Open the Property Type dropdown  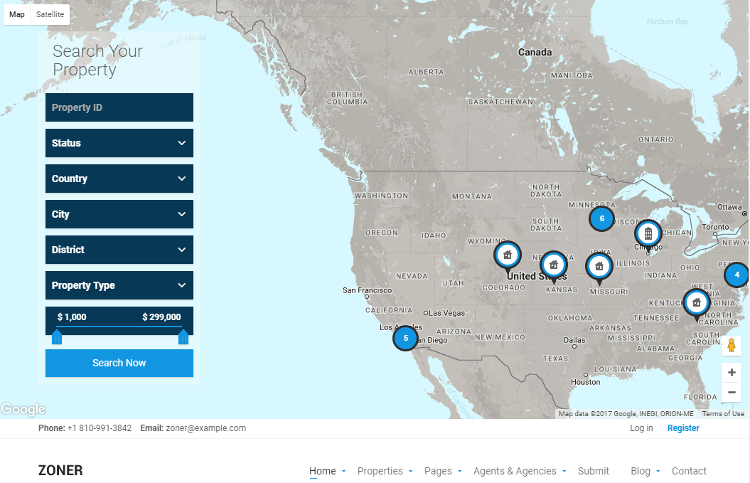[x=119, y=285]
